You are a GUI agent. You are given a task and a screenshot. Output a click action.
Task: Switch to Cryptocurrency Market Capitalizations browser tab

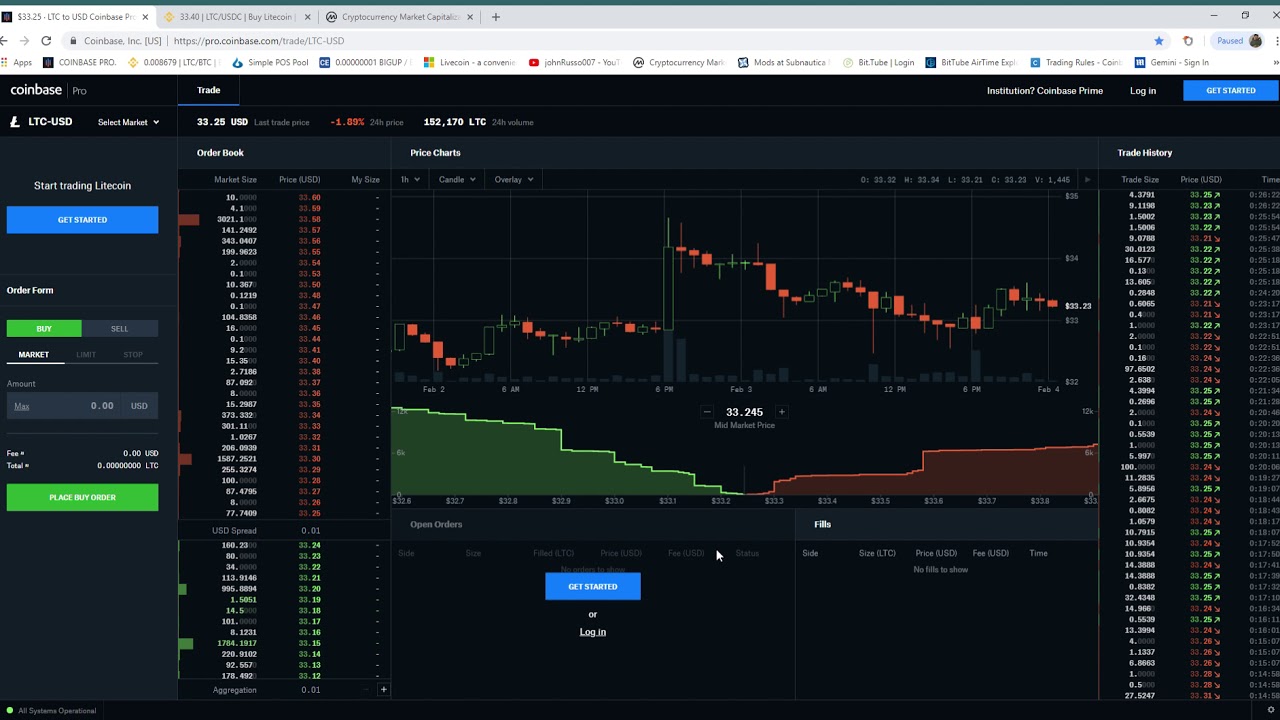[x=398, y=17]
